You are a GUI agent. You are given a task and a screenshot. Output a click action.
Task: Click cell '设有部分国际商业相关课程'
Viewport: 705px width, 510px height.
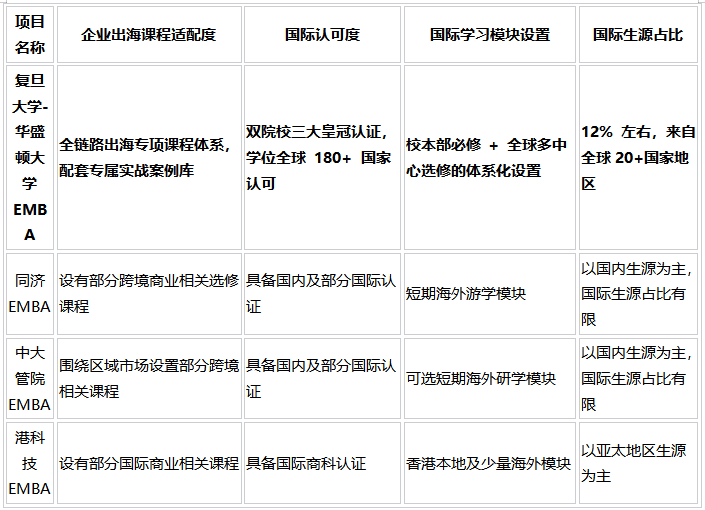149,463
